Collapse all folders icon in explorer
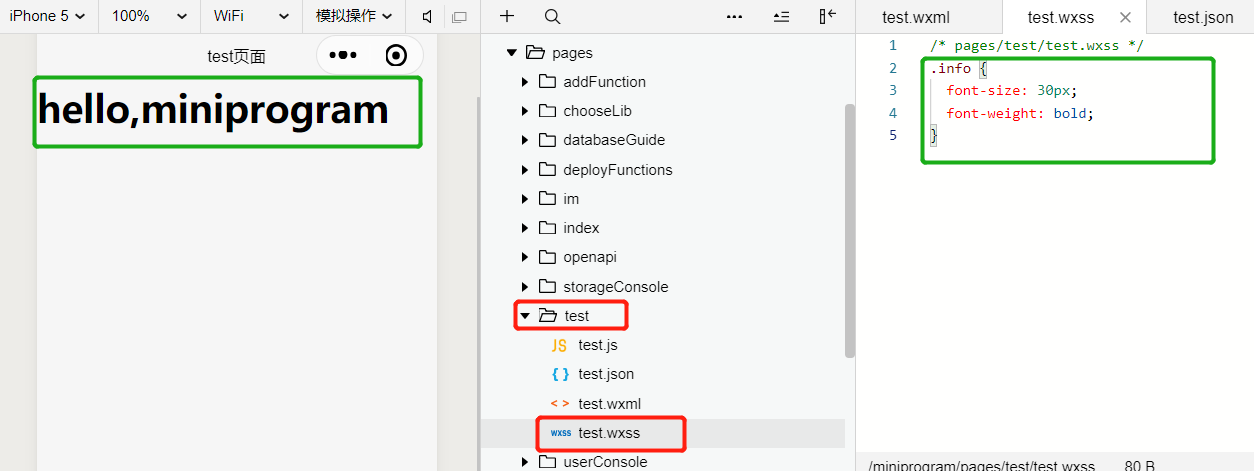The height and width of the screenshot is (471, 1254). coord(782,16)
